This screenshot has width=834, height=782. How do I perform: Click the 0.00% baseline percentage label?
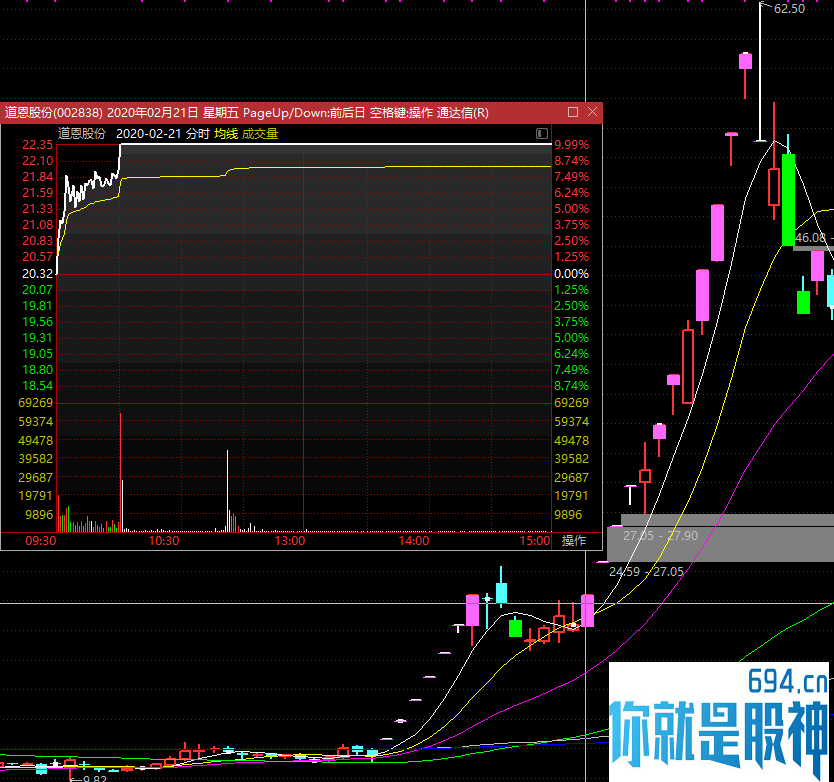(x=571, y=273)
